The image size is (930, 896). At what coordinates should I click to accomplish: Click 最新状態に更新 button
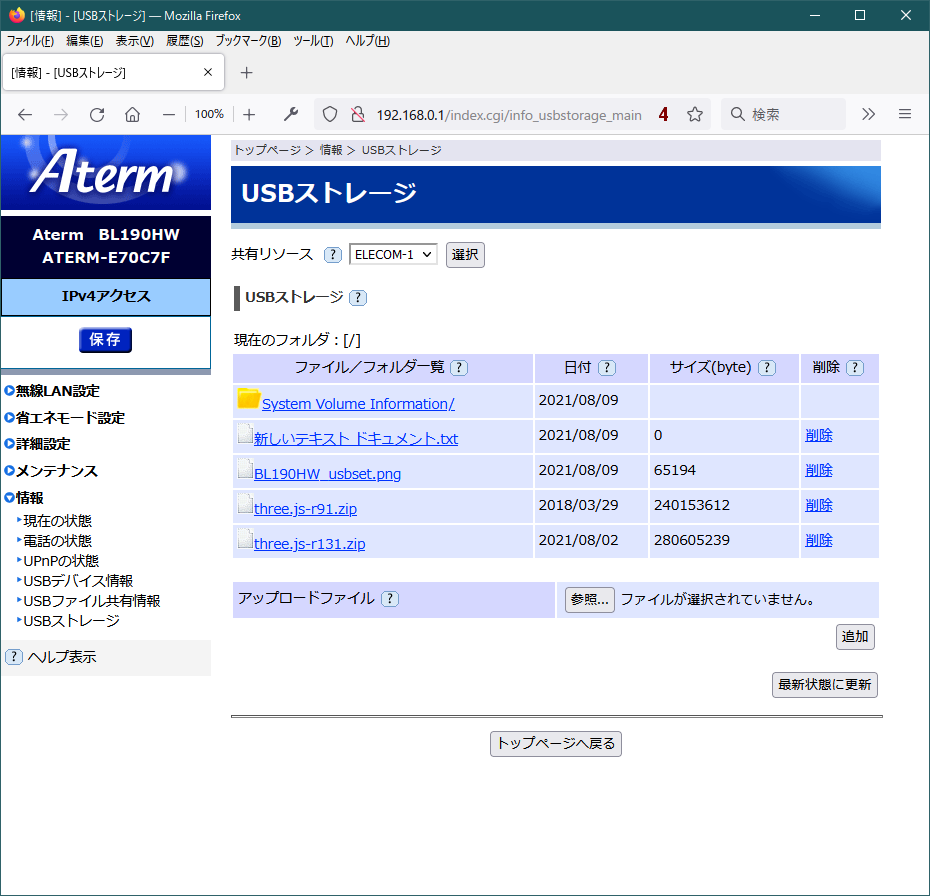pyautogui.click(x=824, y=685)
